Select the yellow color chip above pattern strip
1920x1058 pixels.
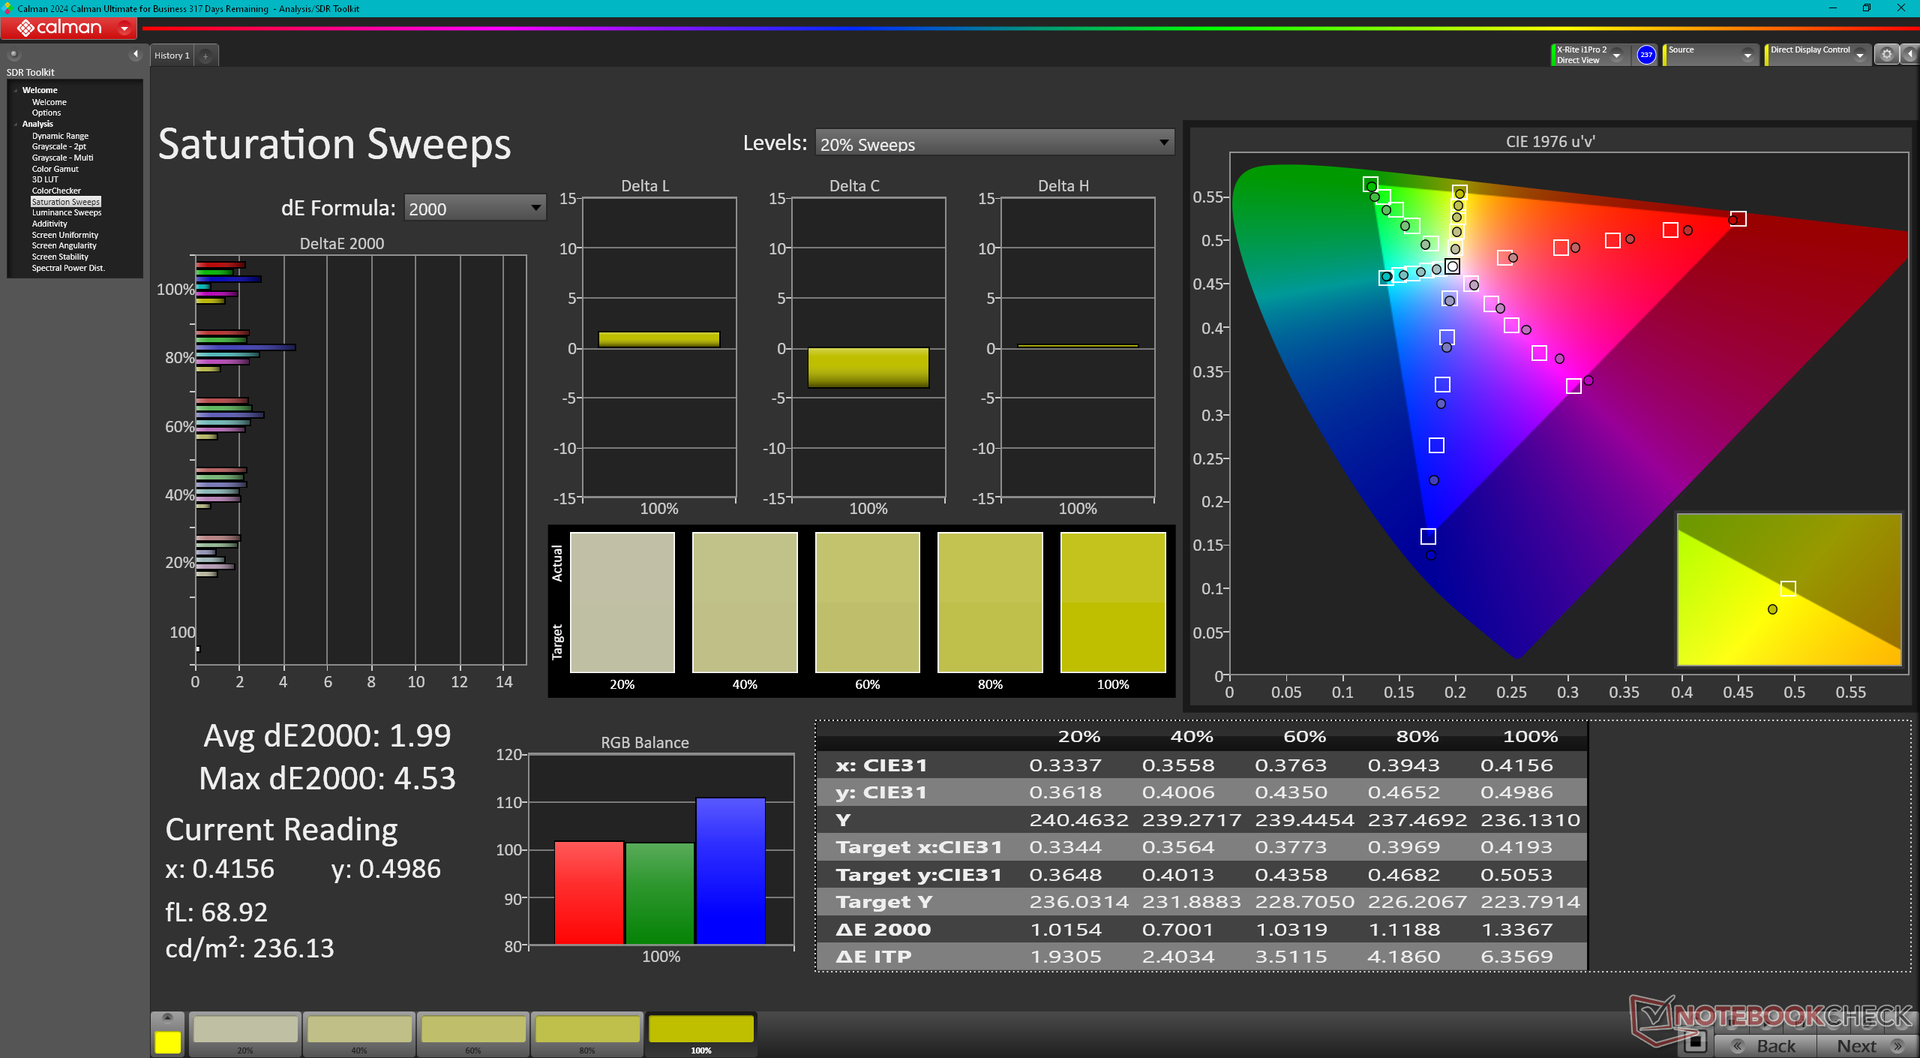[167, 1040]
